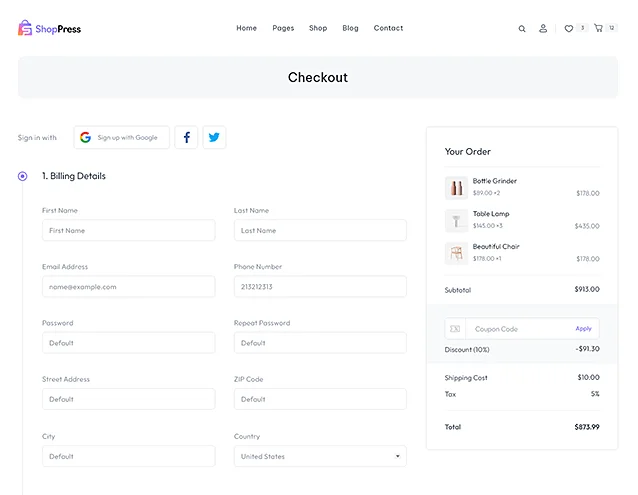Open the shopping cart icon
Screen dimensions: 638x495
coord(598,28)
